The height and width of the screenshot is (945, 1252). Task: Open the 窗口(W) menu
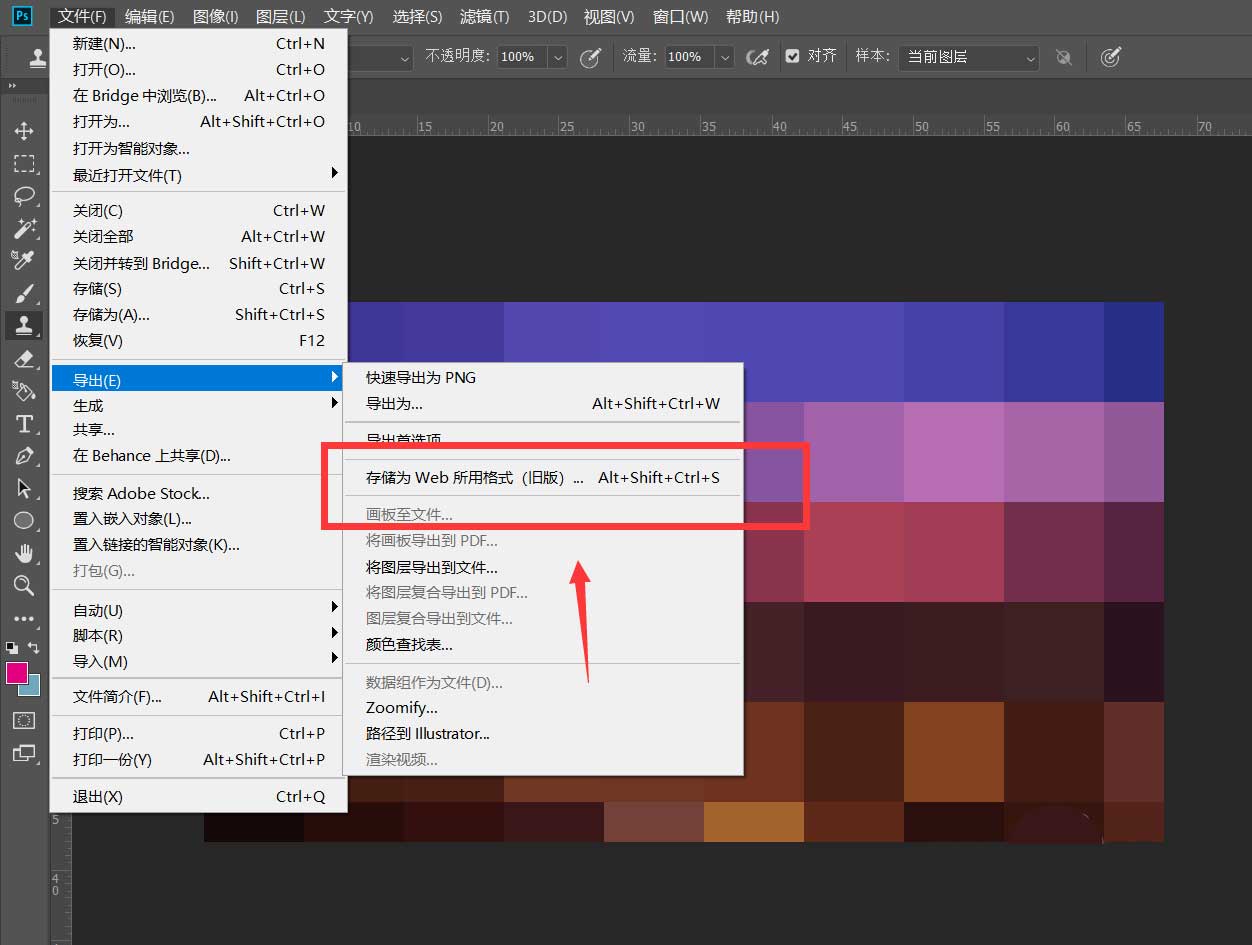[x=680, y=16]
